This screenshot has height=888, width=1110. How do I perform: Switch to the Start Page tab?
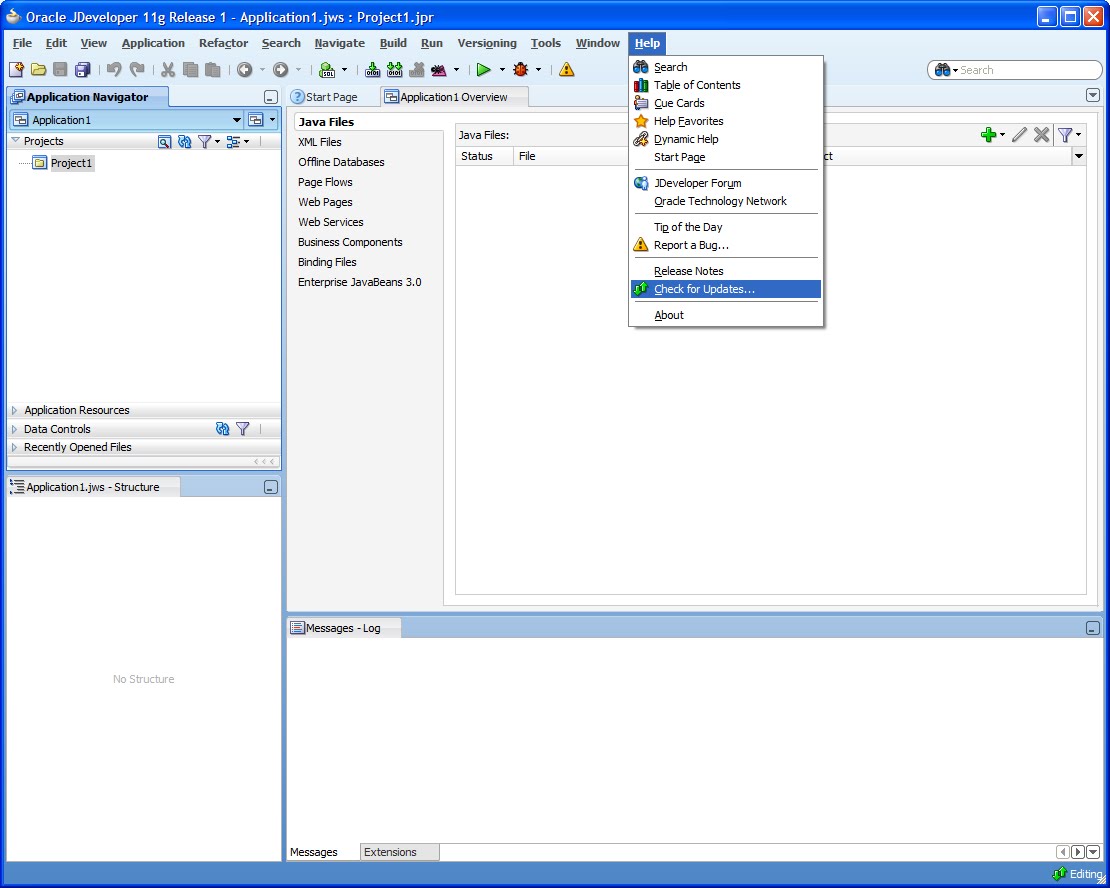point(331,97)
